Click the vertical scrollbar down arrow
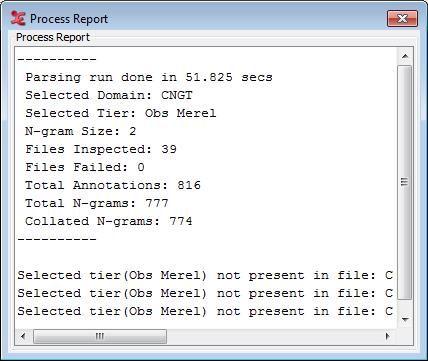 [405, 320]
